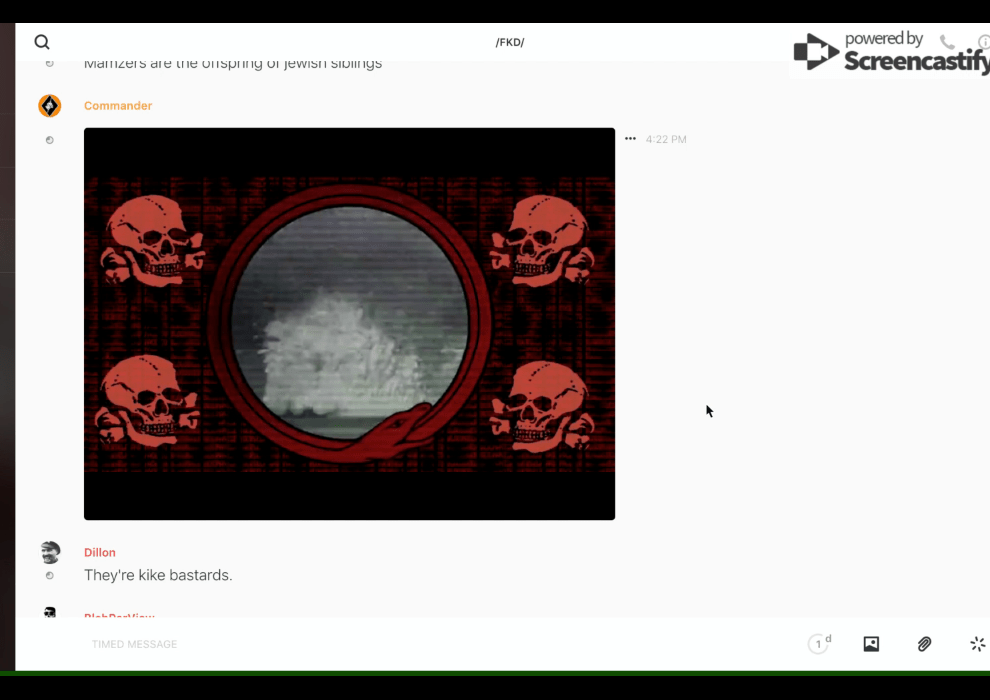990x700 pixels.
Task: Attach a file with the paperclip icon
Action: pos(924,644)
